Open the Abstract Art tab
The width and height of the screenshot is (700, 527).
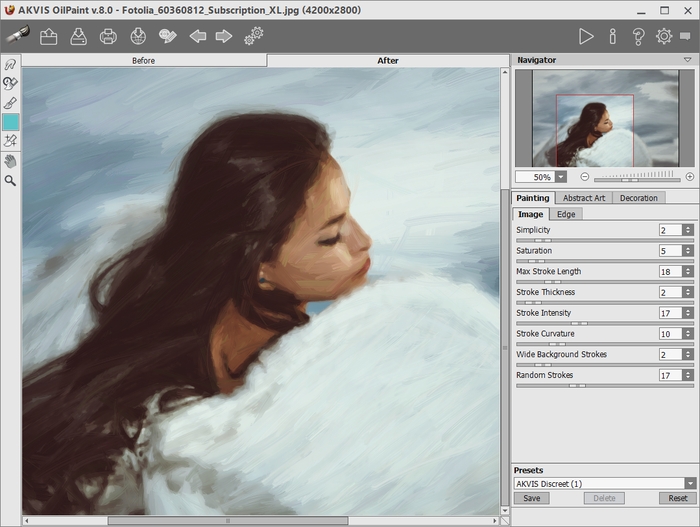pyautogui.click(x=583, y=198)
